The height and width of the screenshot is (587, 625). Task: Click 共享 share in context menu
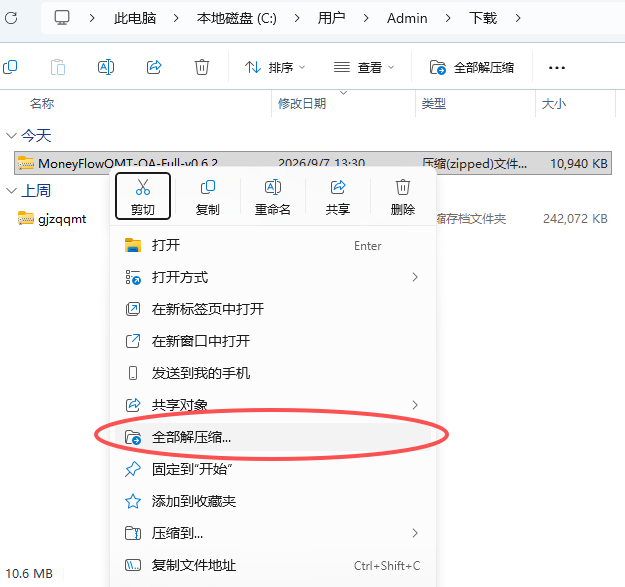[338, 196]
